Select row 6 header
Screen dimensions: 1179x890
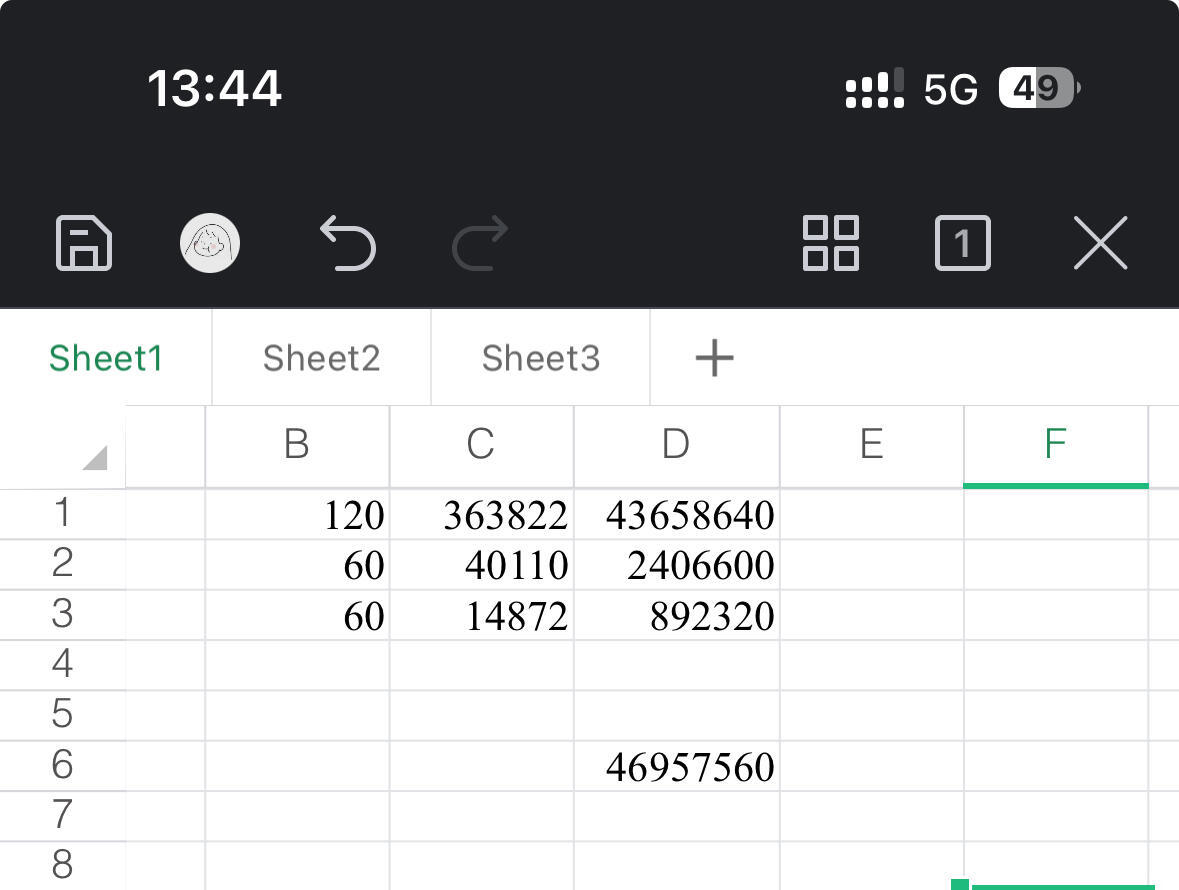[x=62, y=765]
